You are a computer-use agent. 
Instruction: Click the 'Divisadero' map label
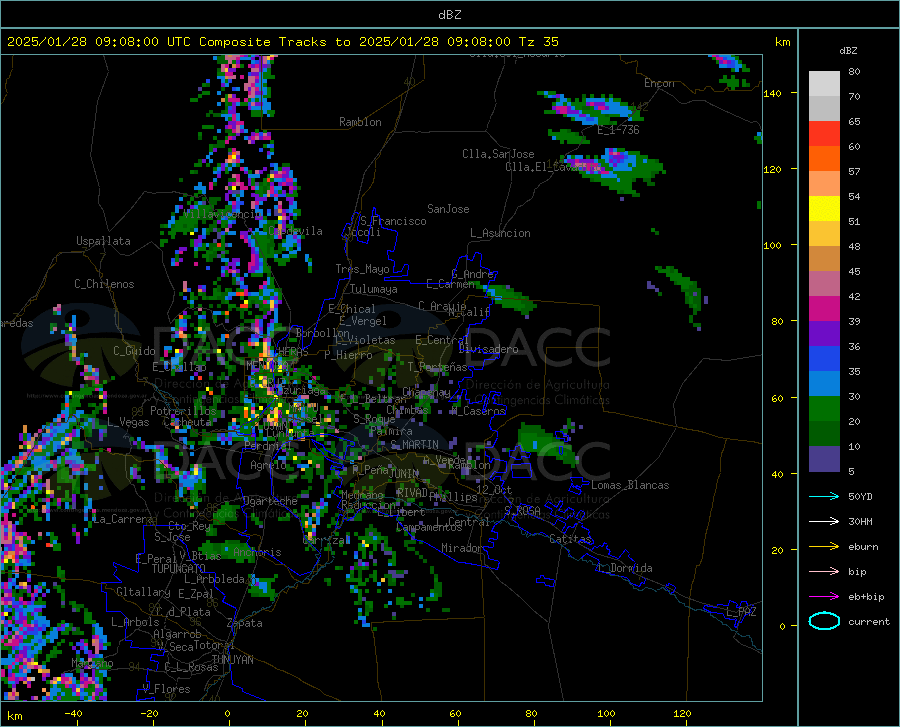point(488,349)
